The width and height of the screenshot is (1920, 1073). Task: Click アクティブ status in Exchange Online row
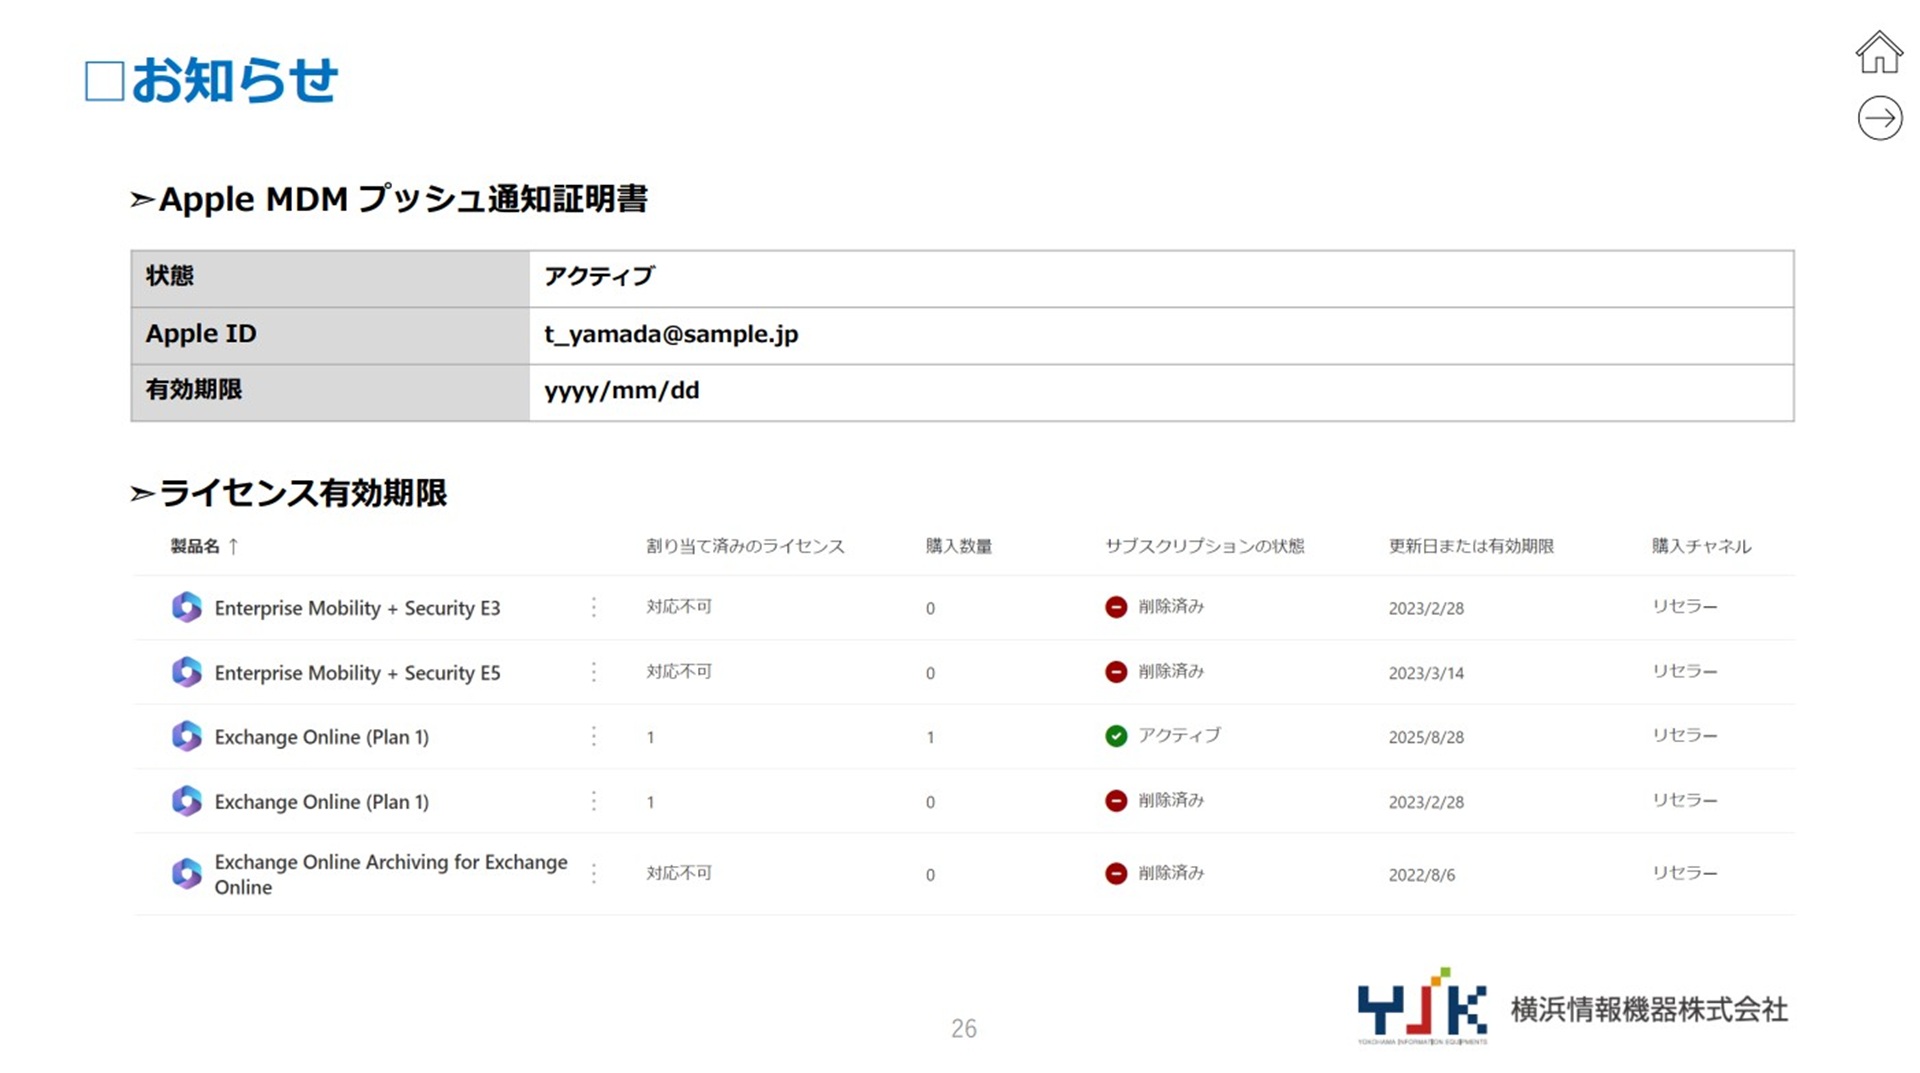tap(1179, 735)
